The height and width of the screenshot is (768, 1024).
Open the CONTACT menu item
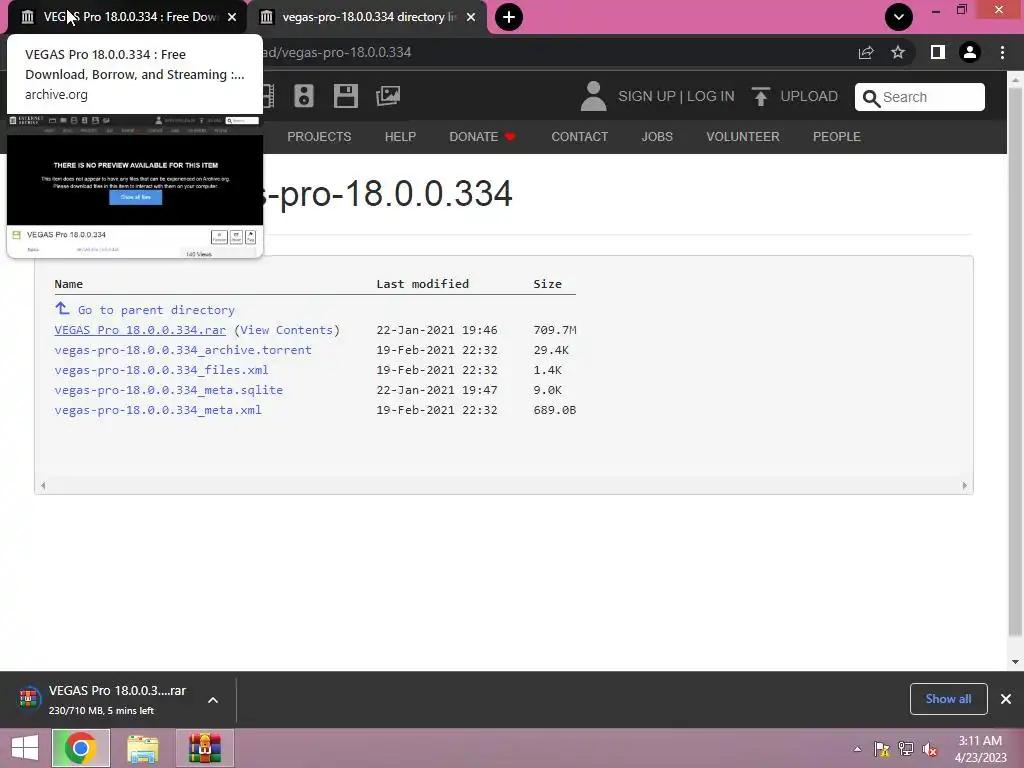[579, 136]
